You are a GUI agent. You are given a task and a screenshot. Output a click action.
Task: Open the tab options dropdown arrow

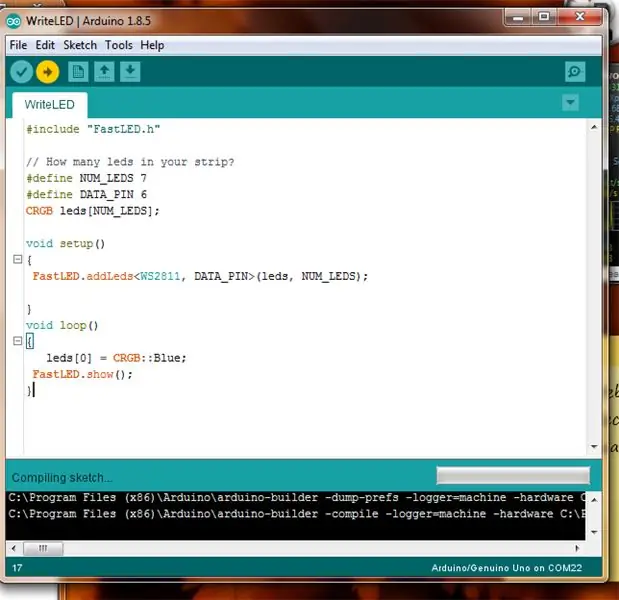click(x=570, y=103)
